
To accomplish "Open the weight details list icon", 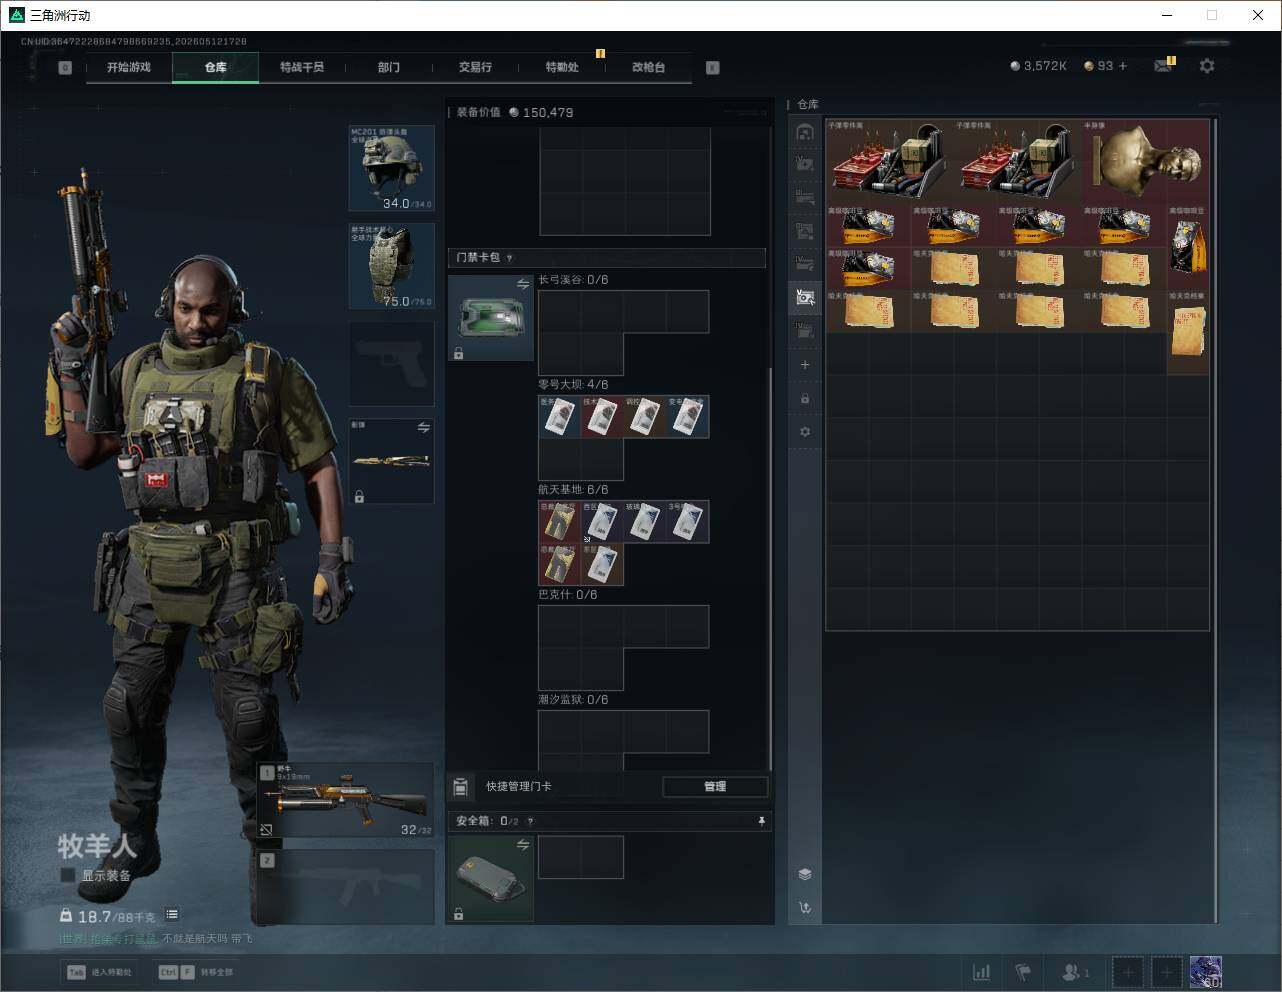I will [172, 914].
